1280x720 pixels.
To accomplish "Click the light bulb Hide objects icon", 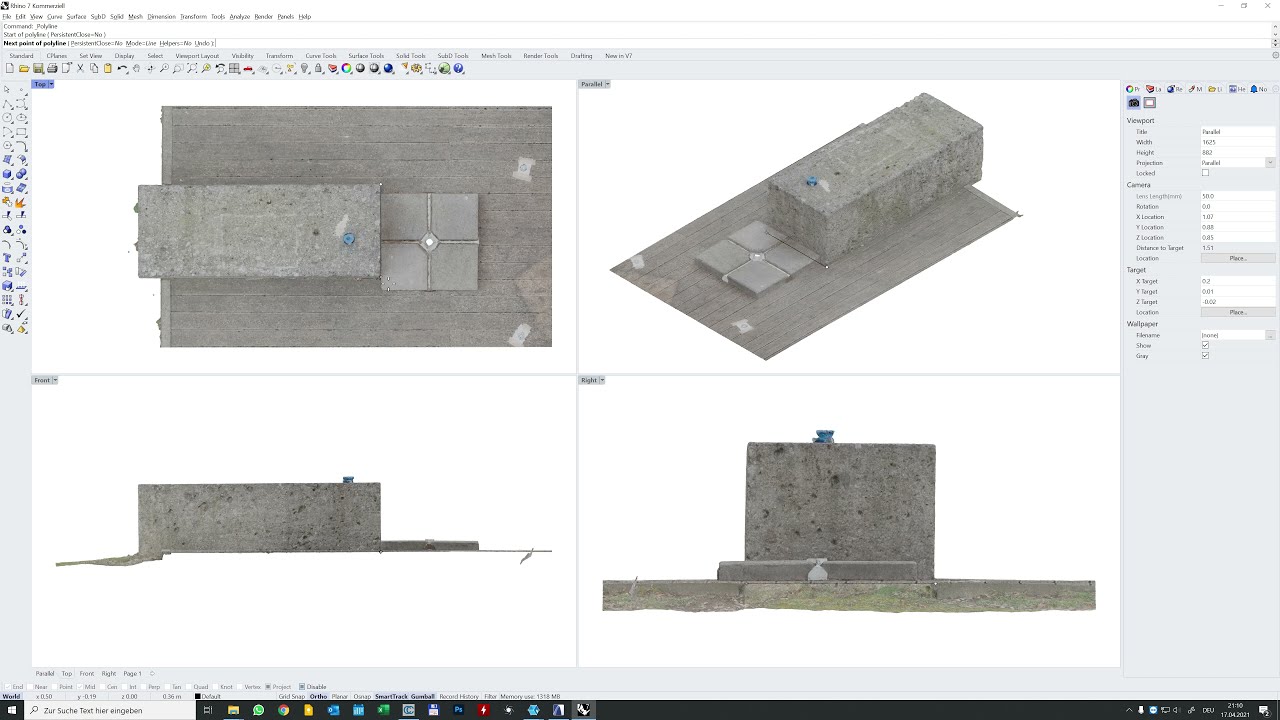I will (304, 68).
